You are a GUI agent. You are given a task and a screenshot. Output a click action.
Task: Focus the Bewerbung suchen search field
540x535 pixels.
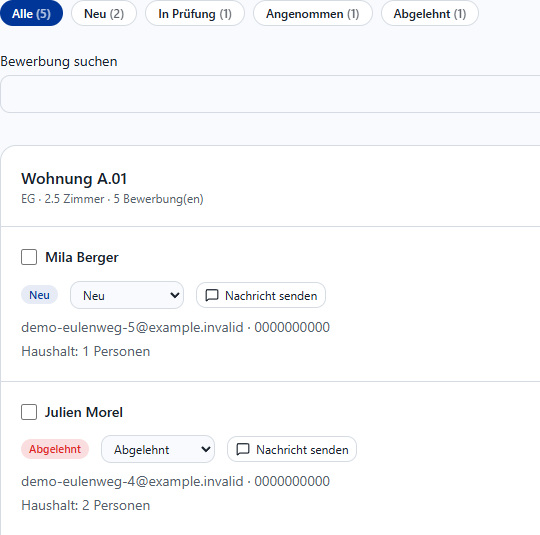coord(270,94)
